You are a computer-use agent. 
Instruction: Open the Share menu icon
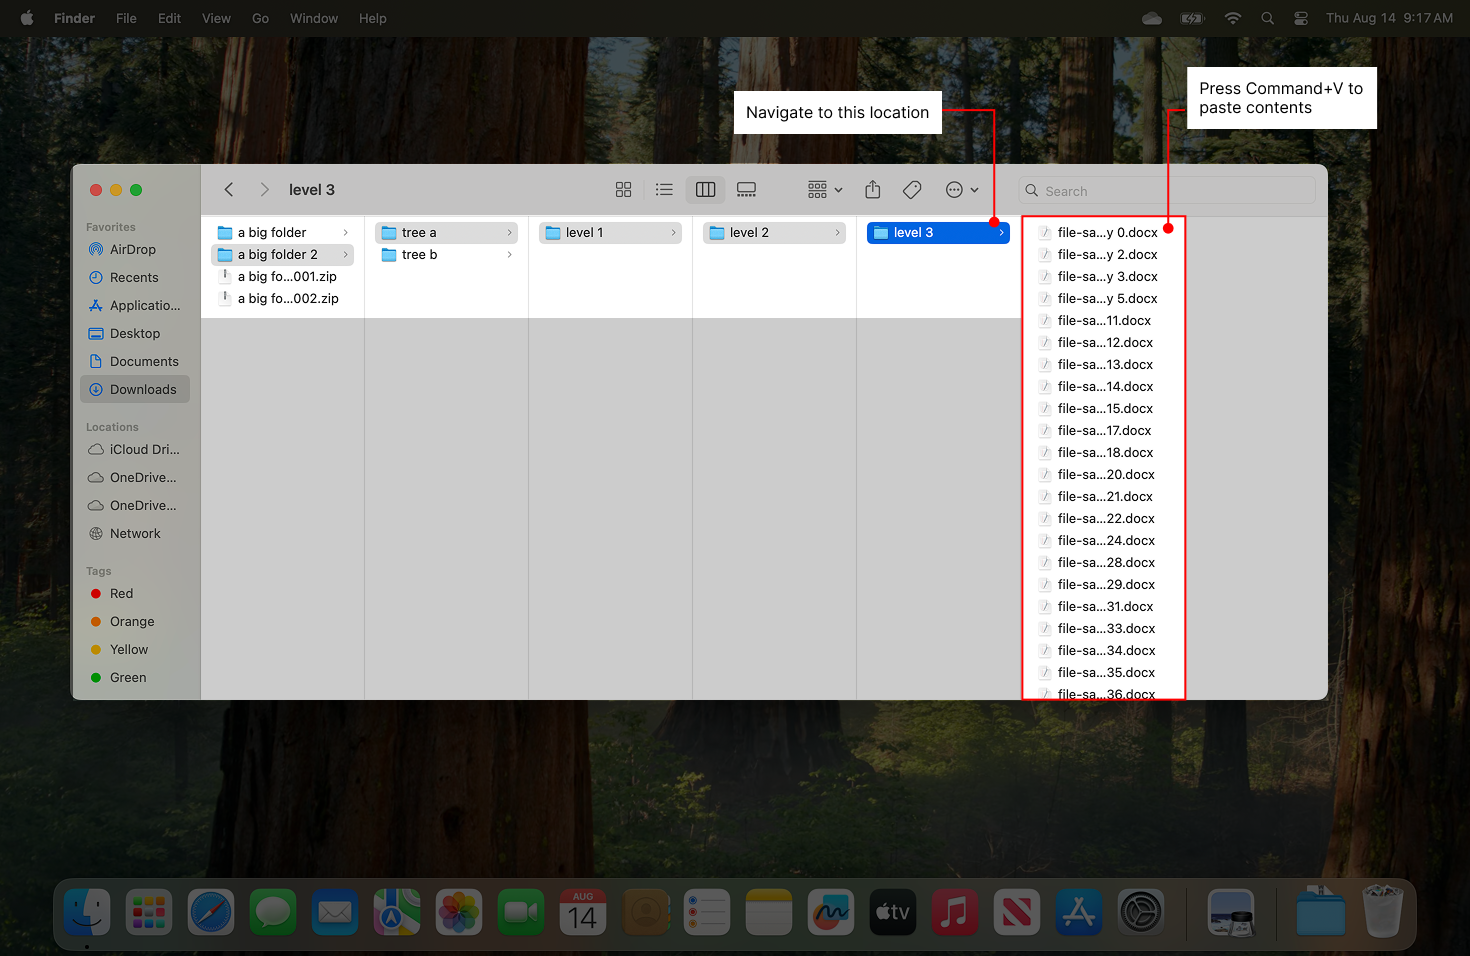click(x=871, y=189)
